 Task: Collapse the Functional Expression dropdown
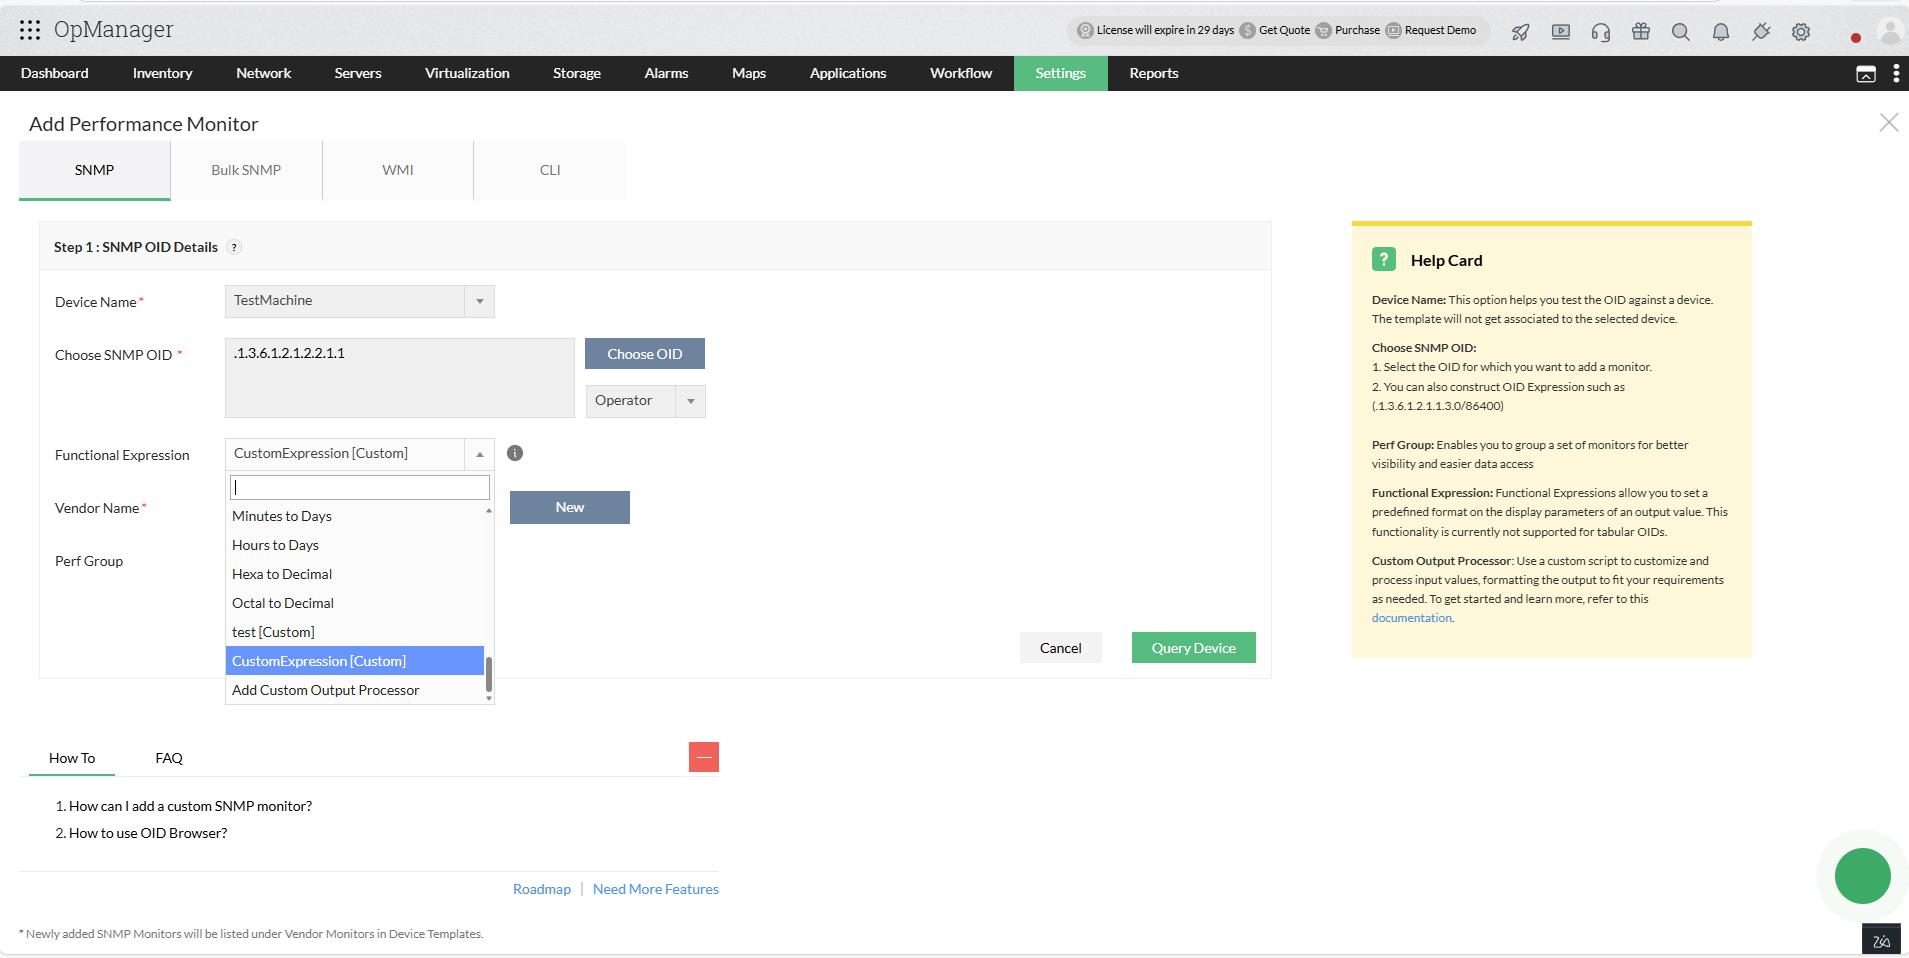479,454
